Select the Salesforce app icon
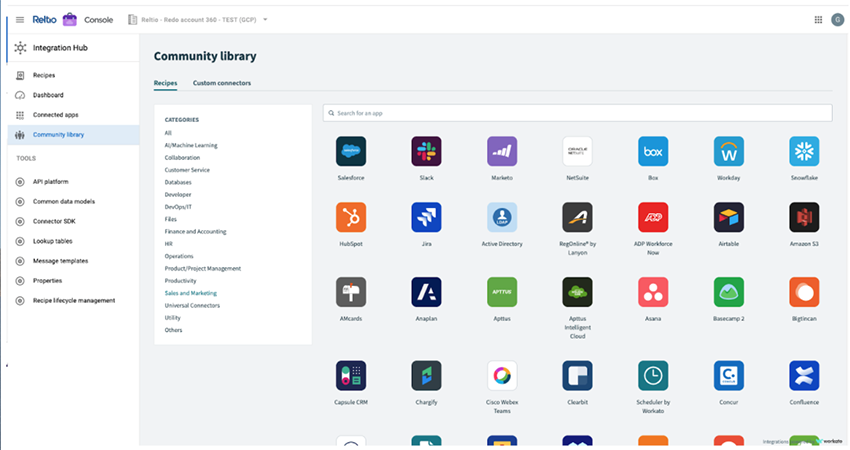This screenshot has height=450, width=850. pos(351,151)
